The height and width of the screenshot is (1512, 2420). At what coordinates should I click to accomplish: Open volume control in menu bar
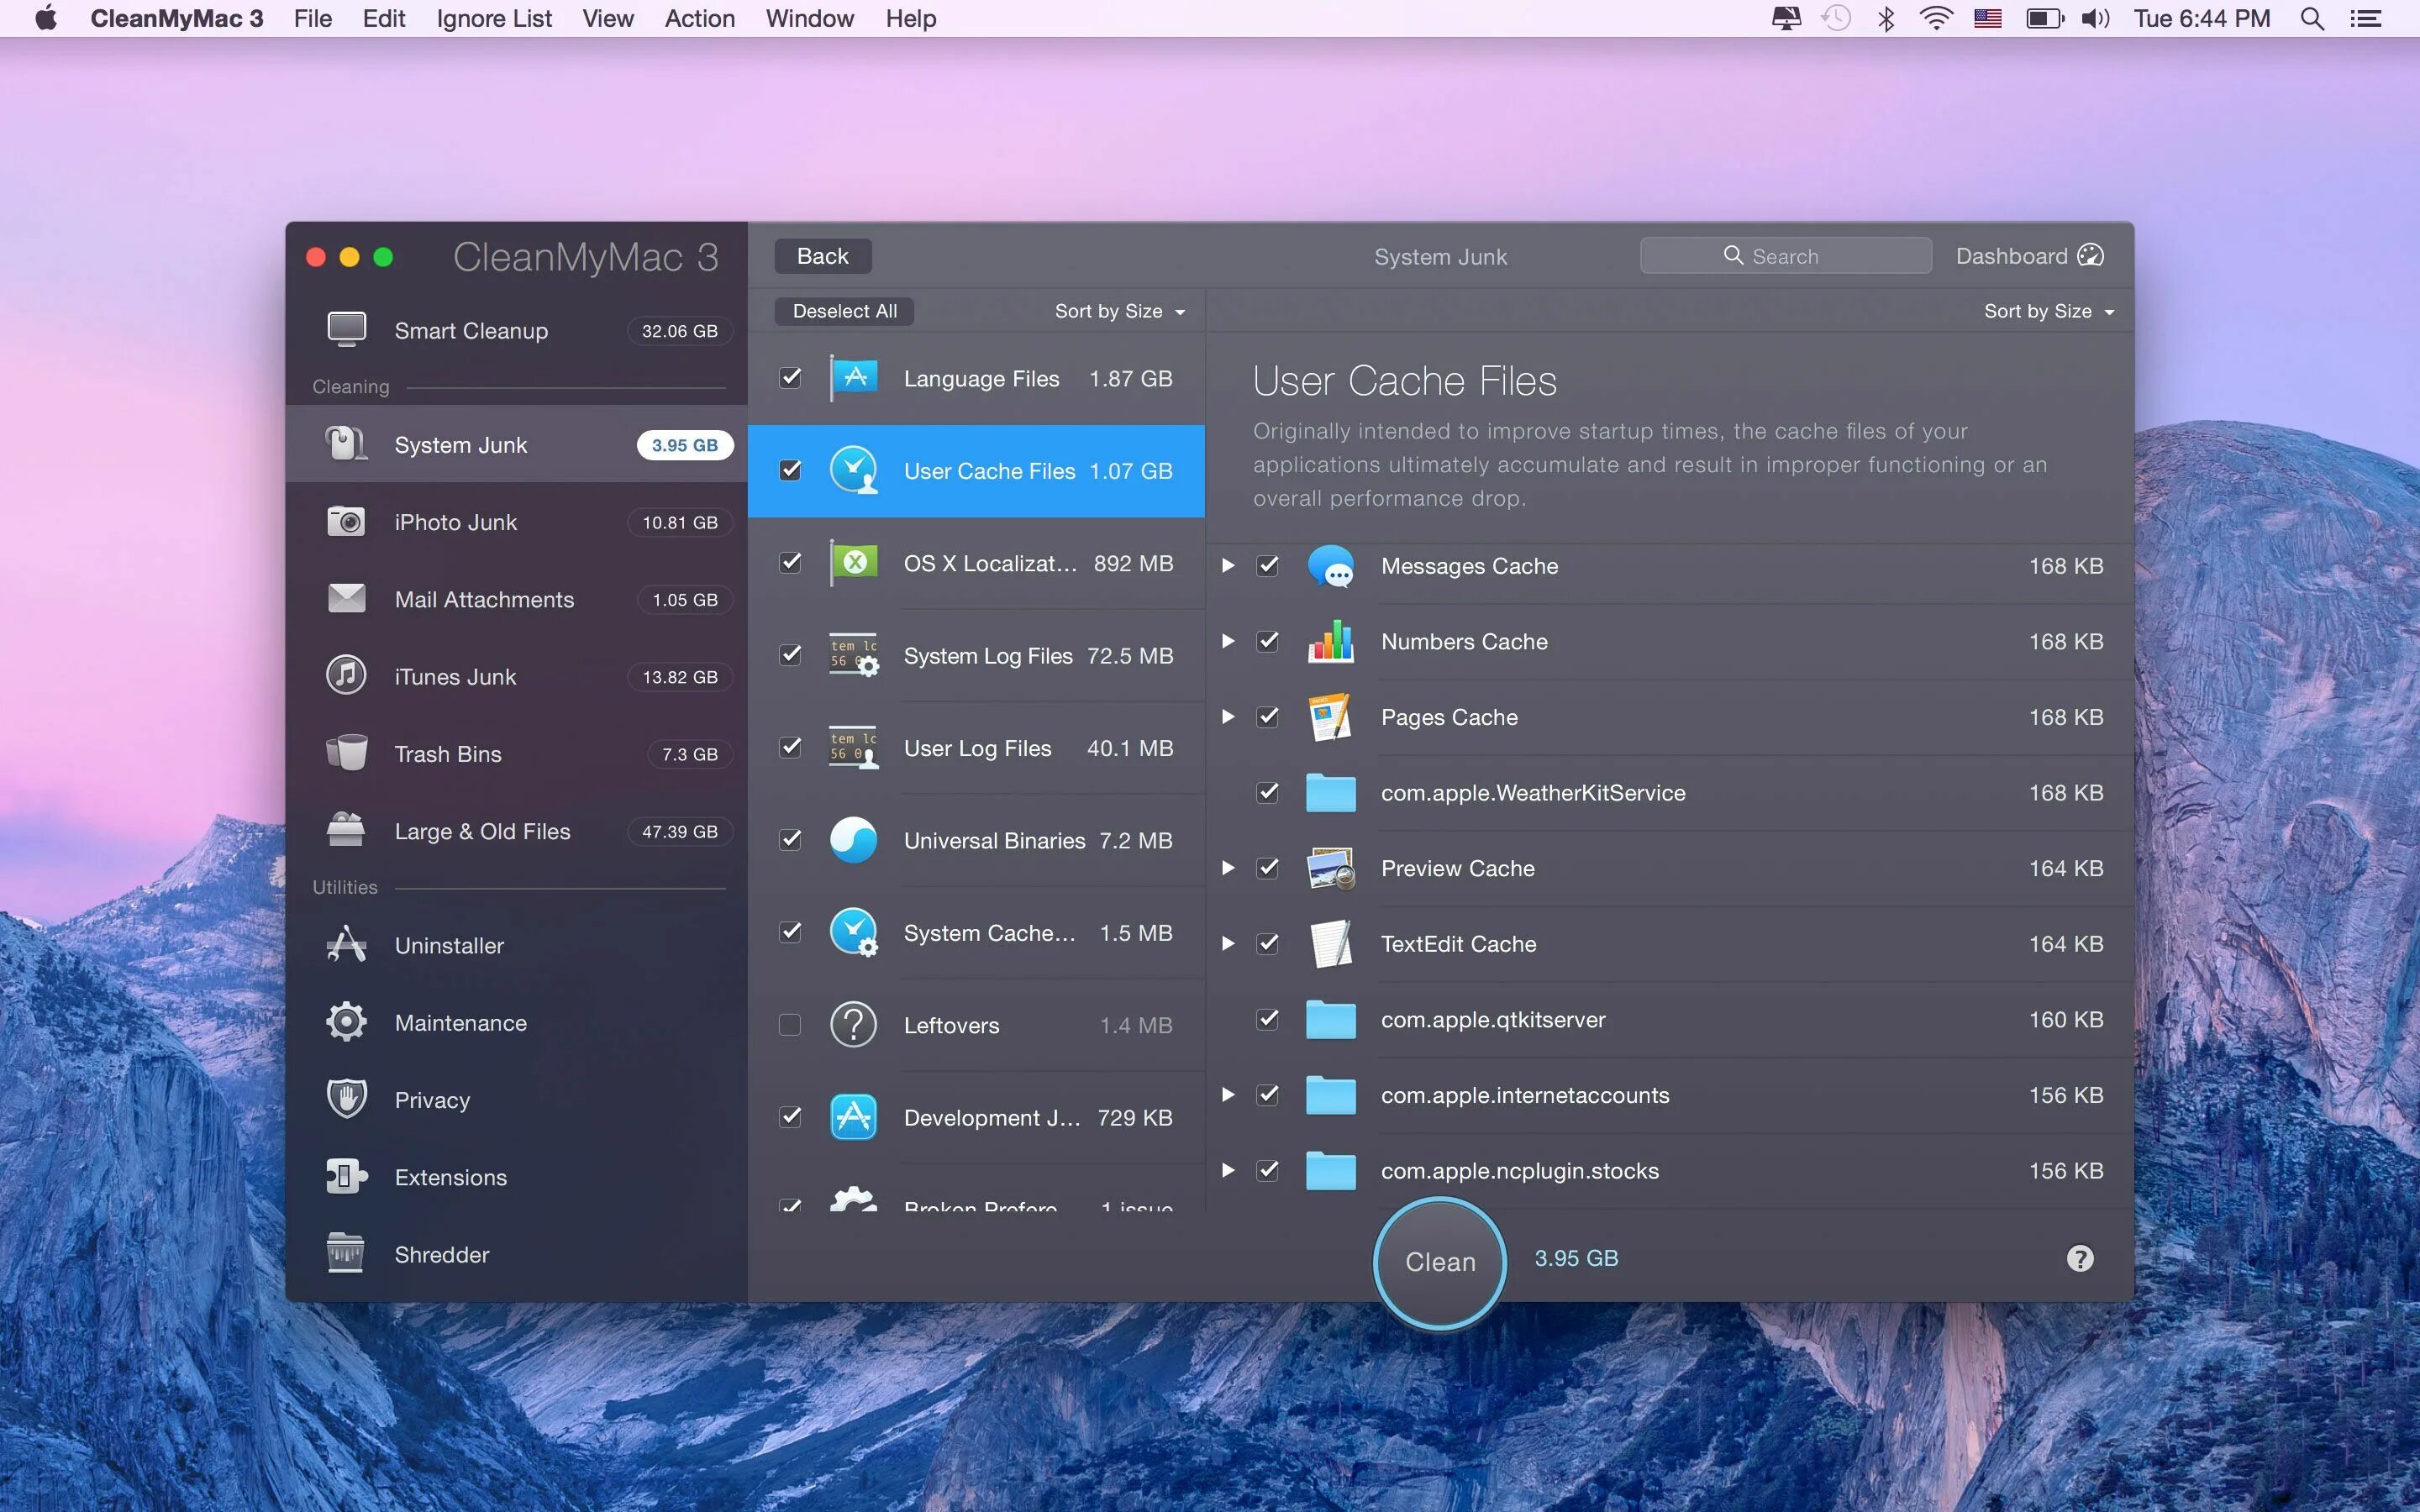[2096, 19]
